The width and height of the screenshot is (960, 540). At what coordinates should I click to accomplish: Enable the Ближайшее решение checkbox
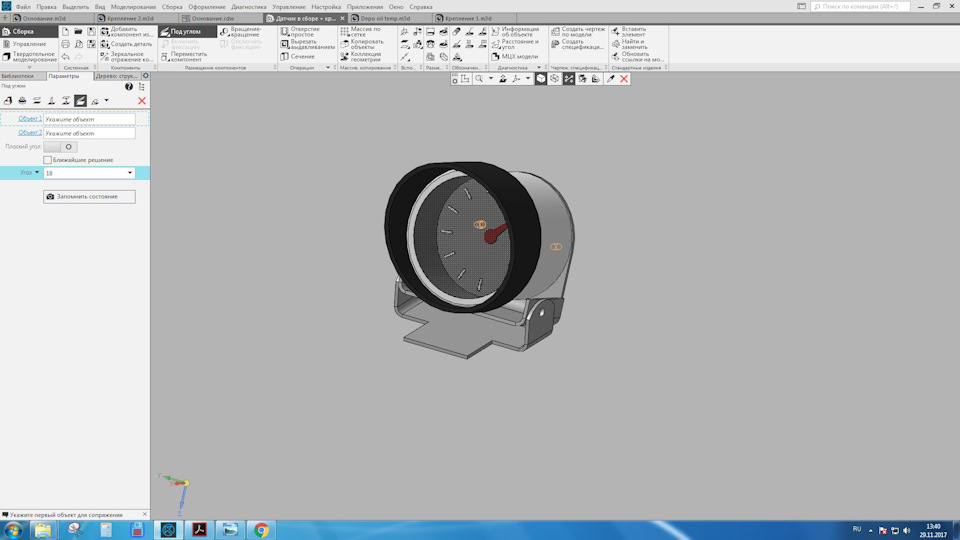click(x=47, y=160)
